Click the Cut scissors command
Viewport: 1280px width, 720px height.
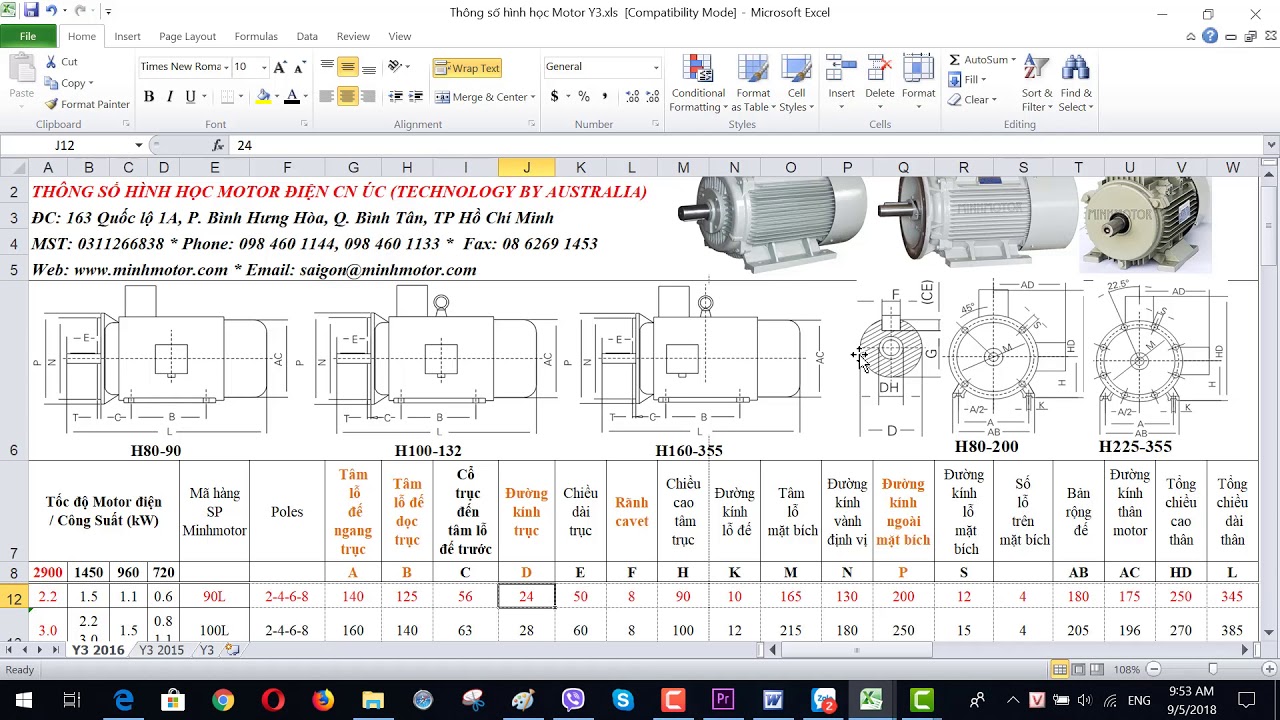point(61,61)
